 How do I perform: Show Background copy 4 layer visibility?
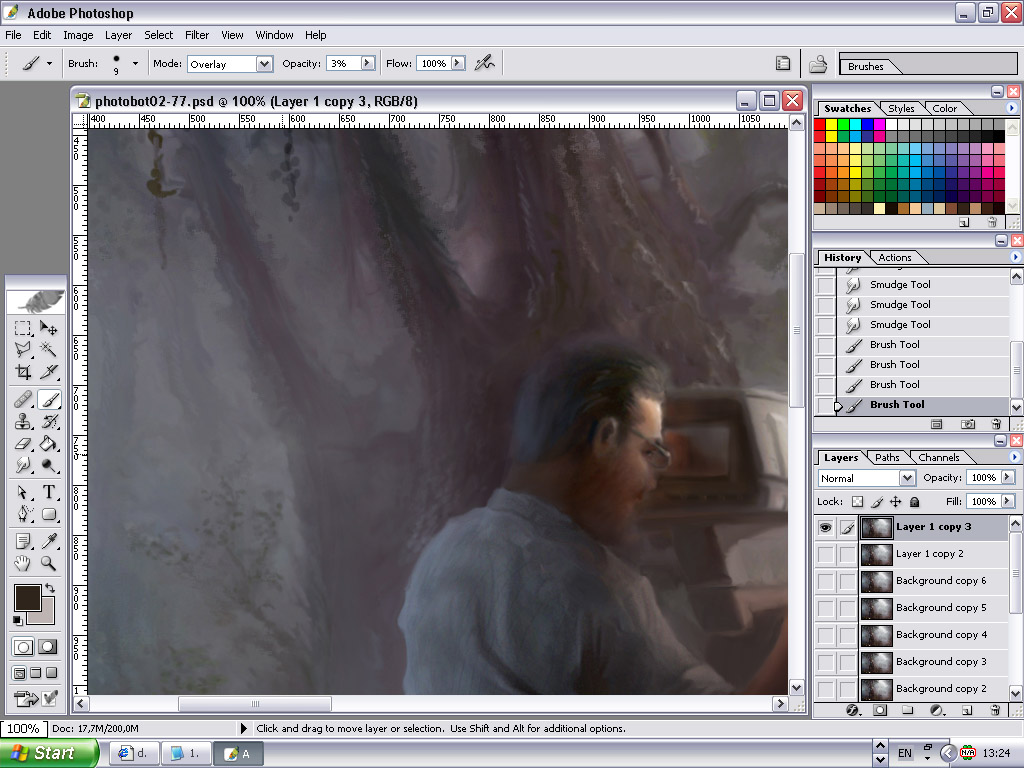pyautogui.click(x=825, y=635)
